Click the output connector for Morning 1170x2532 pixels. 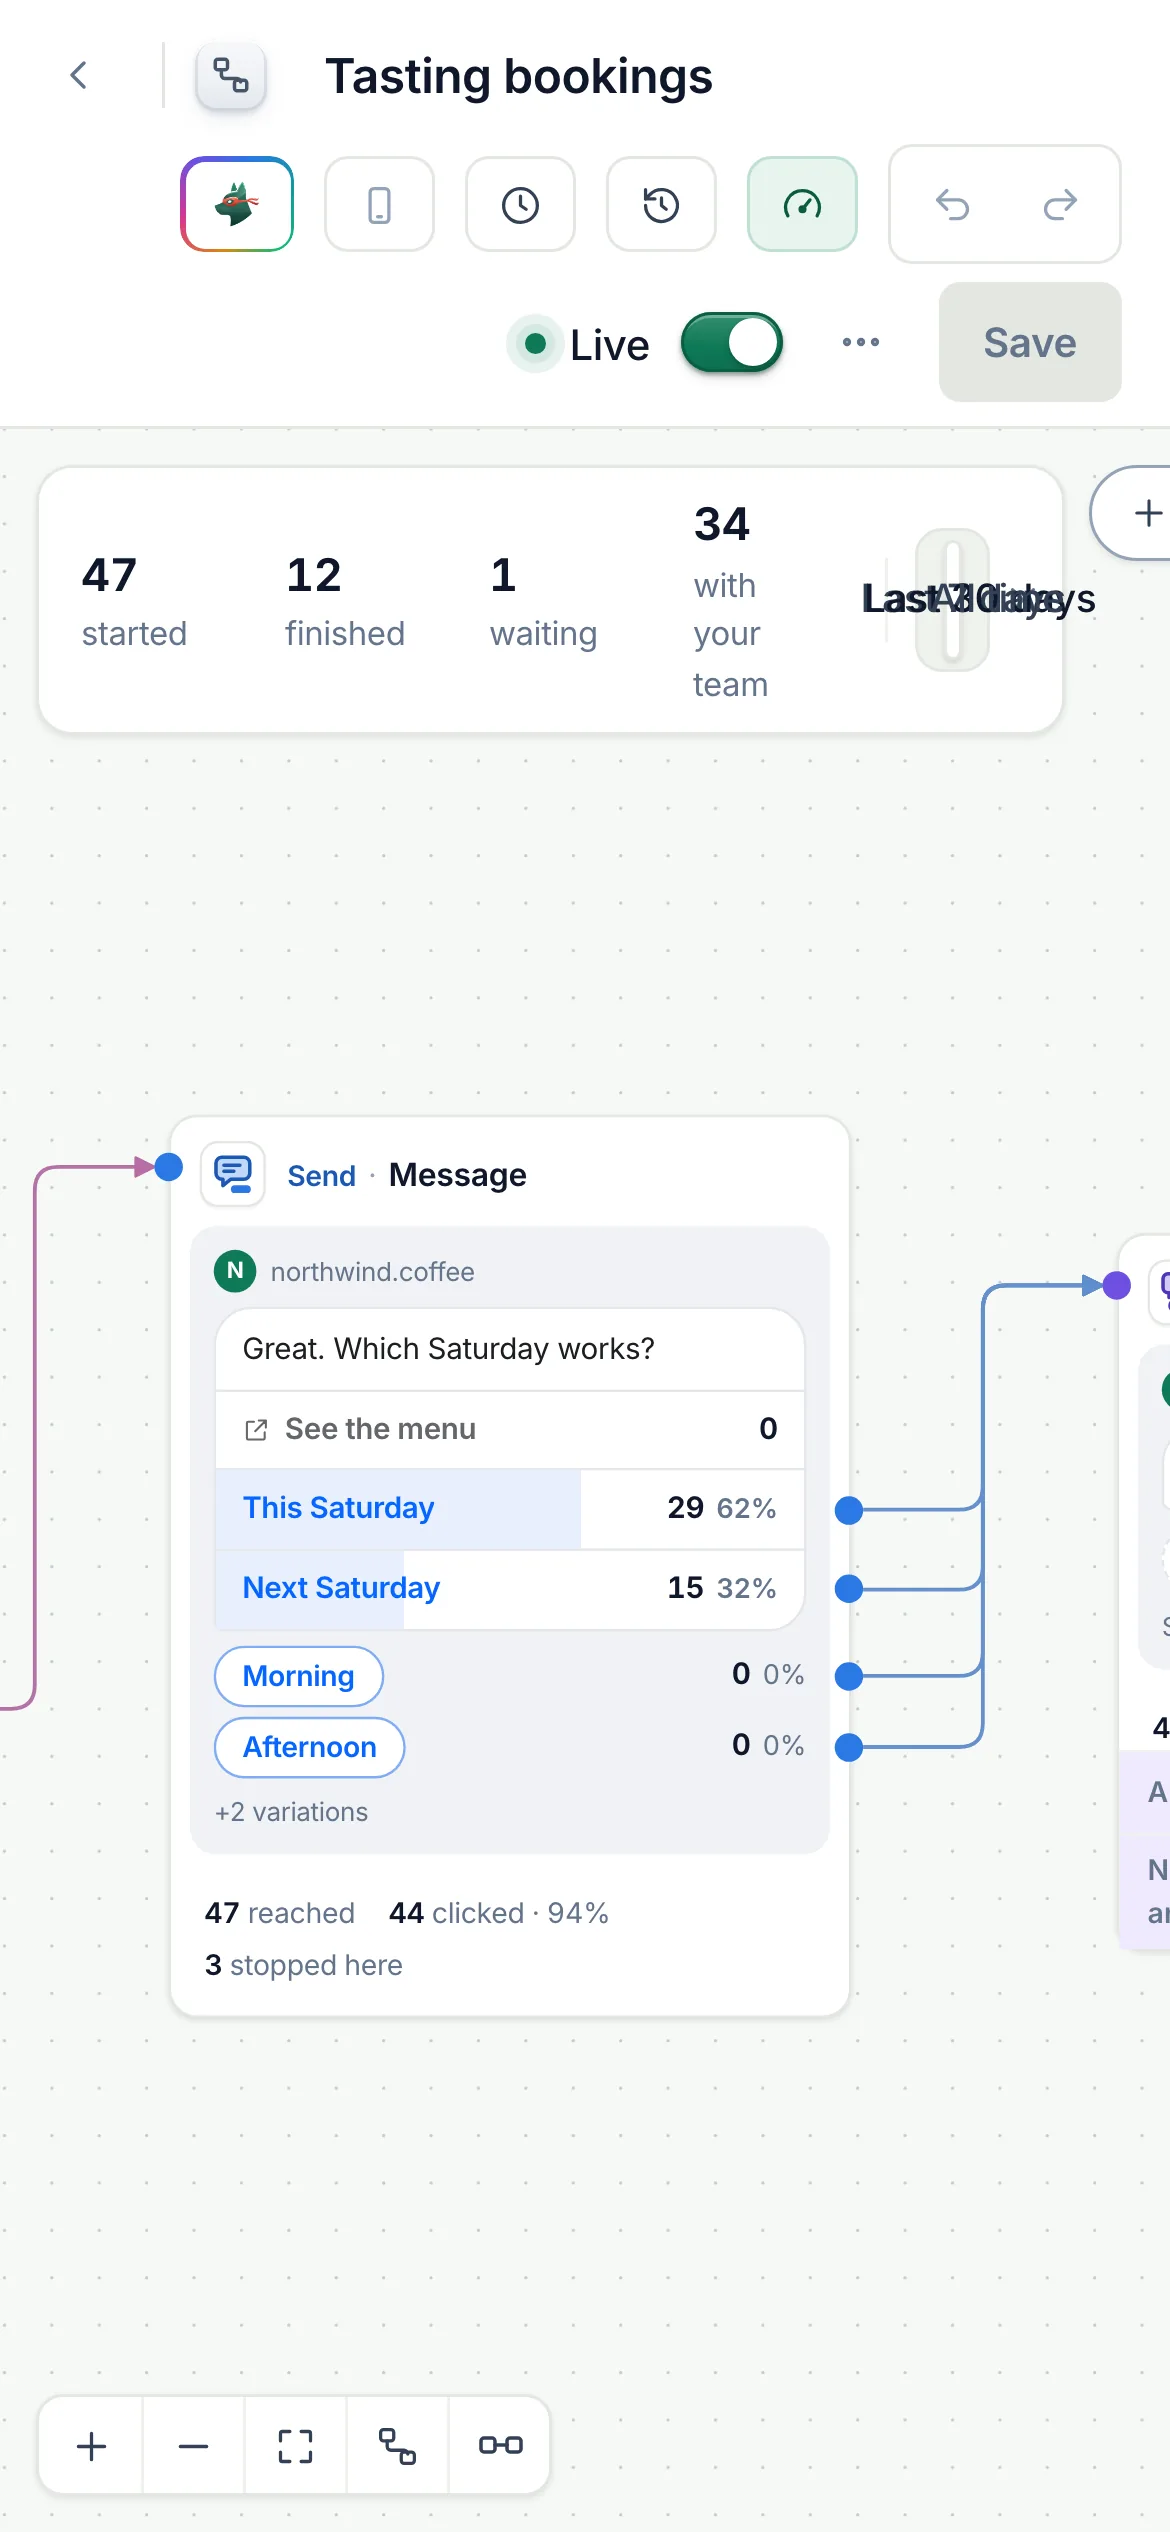click(x=849, y=1676)
